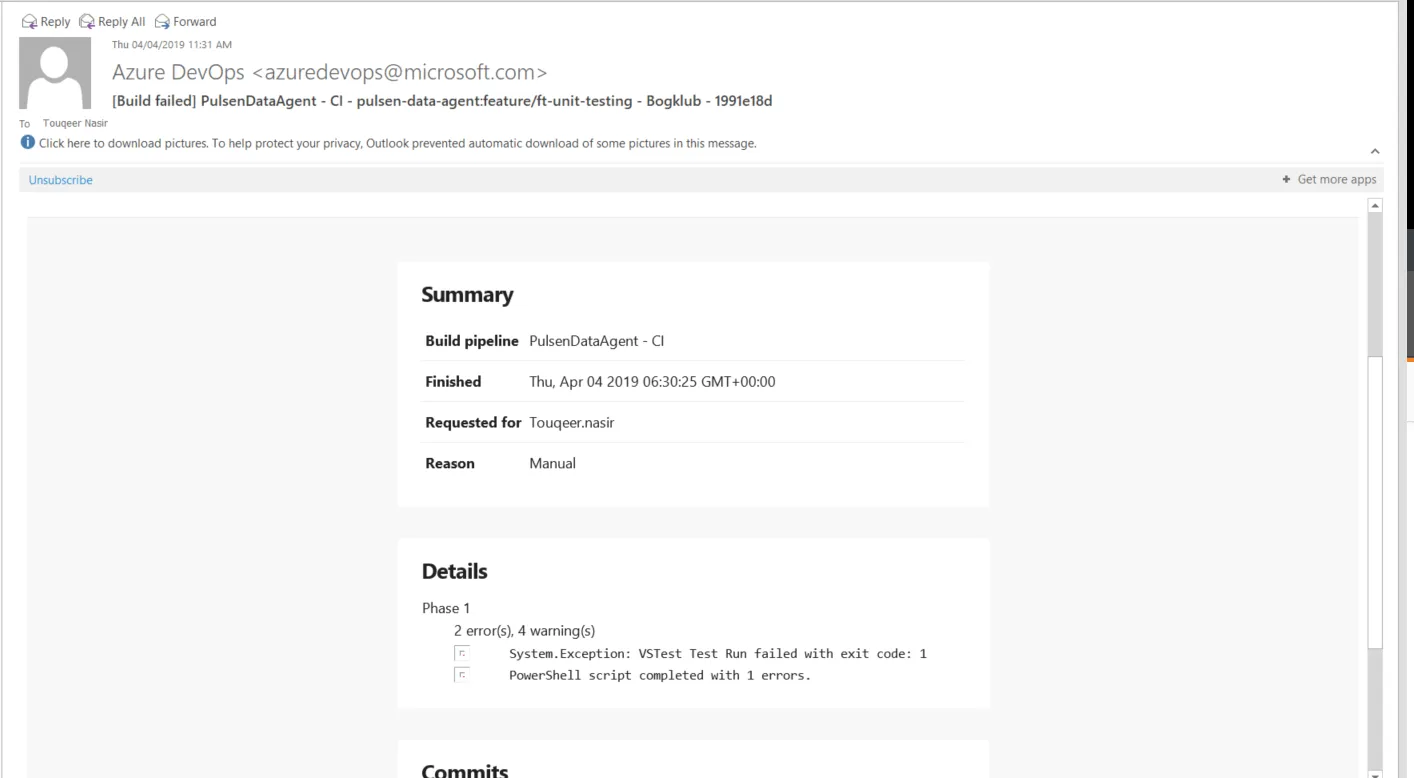Select 'PowerShell script completed with 1 errors.'
Image resolution: width=1414 pixels, height=778 pixels.
point(660,675)
